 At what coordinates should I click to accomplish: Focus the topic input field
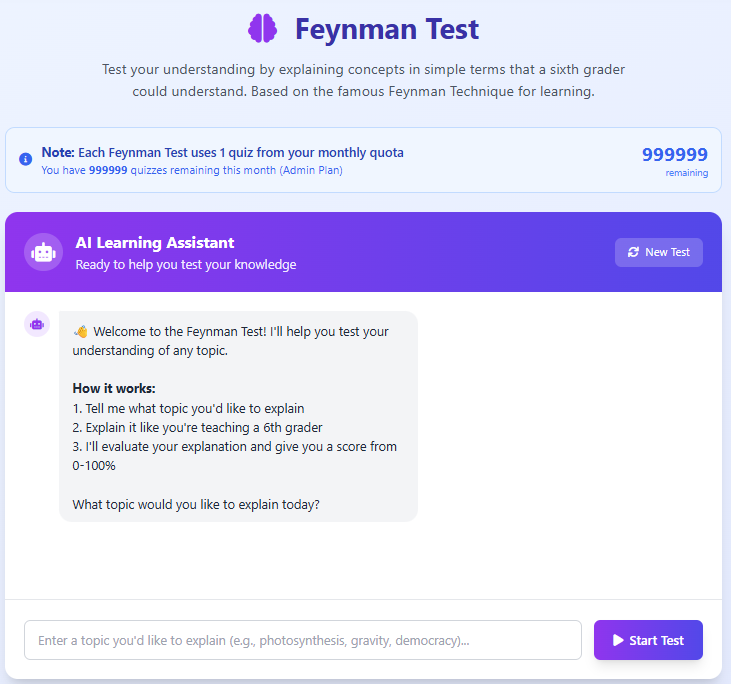303,640
